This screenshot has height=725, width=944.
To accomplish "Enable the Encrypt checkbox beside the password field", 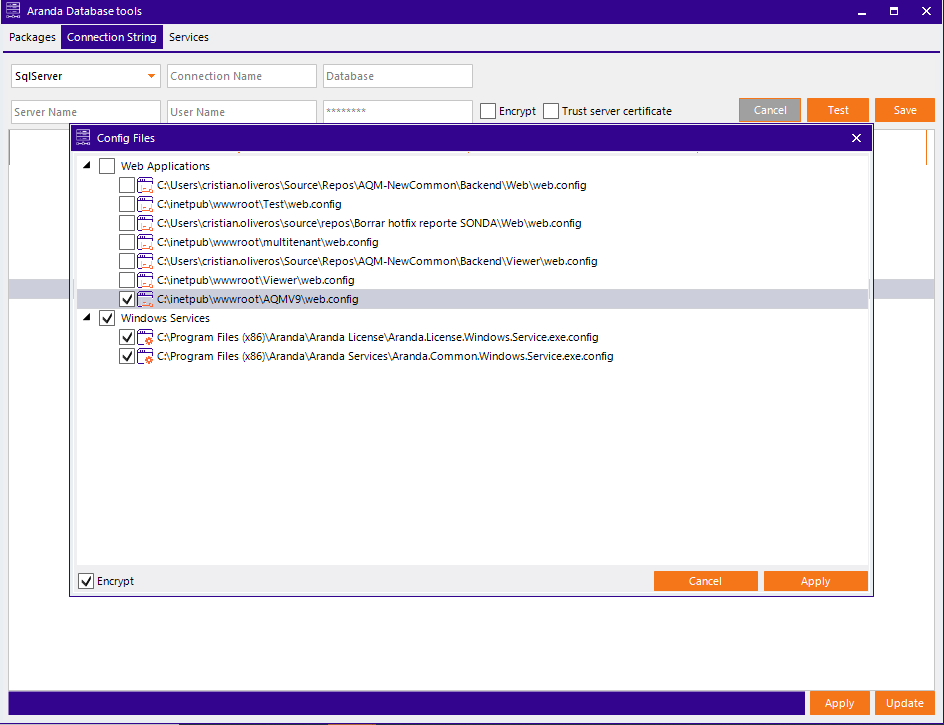I will coord(488,111).
